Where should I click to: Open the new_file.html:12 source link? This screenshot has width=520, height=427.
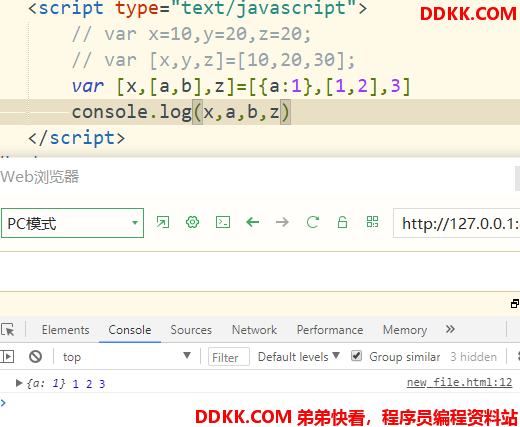(459, 382)
